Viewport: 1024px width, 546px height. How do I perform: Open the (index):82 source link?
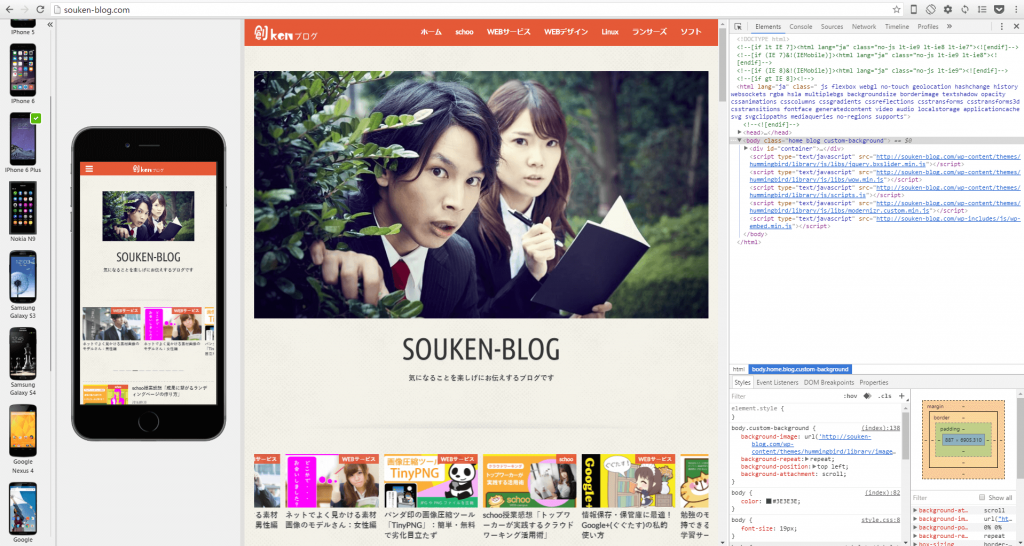pos(882,491)
